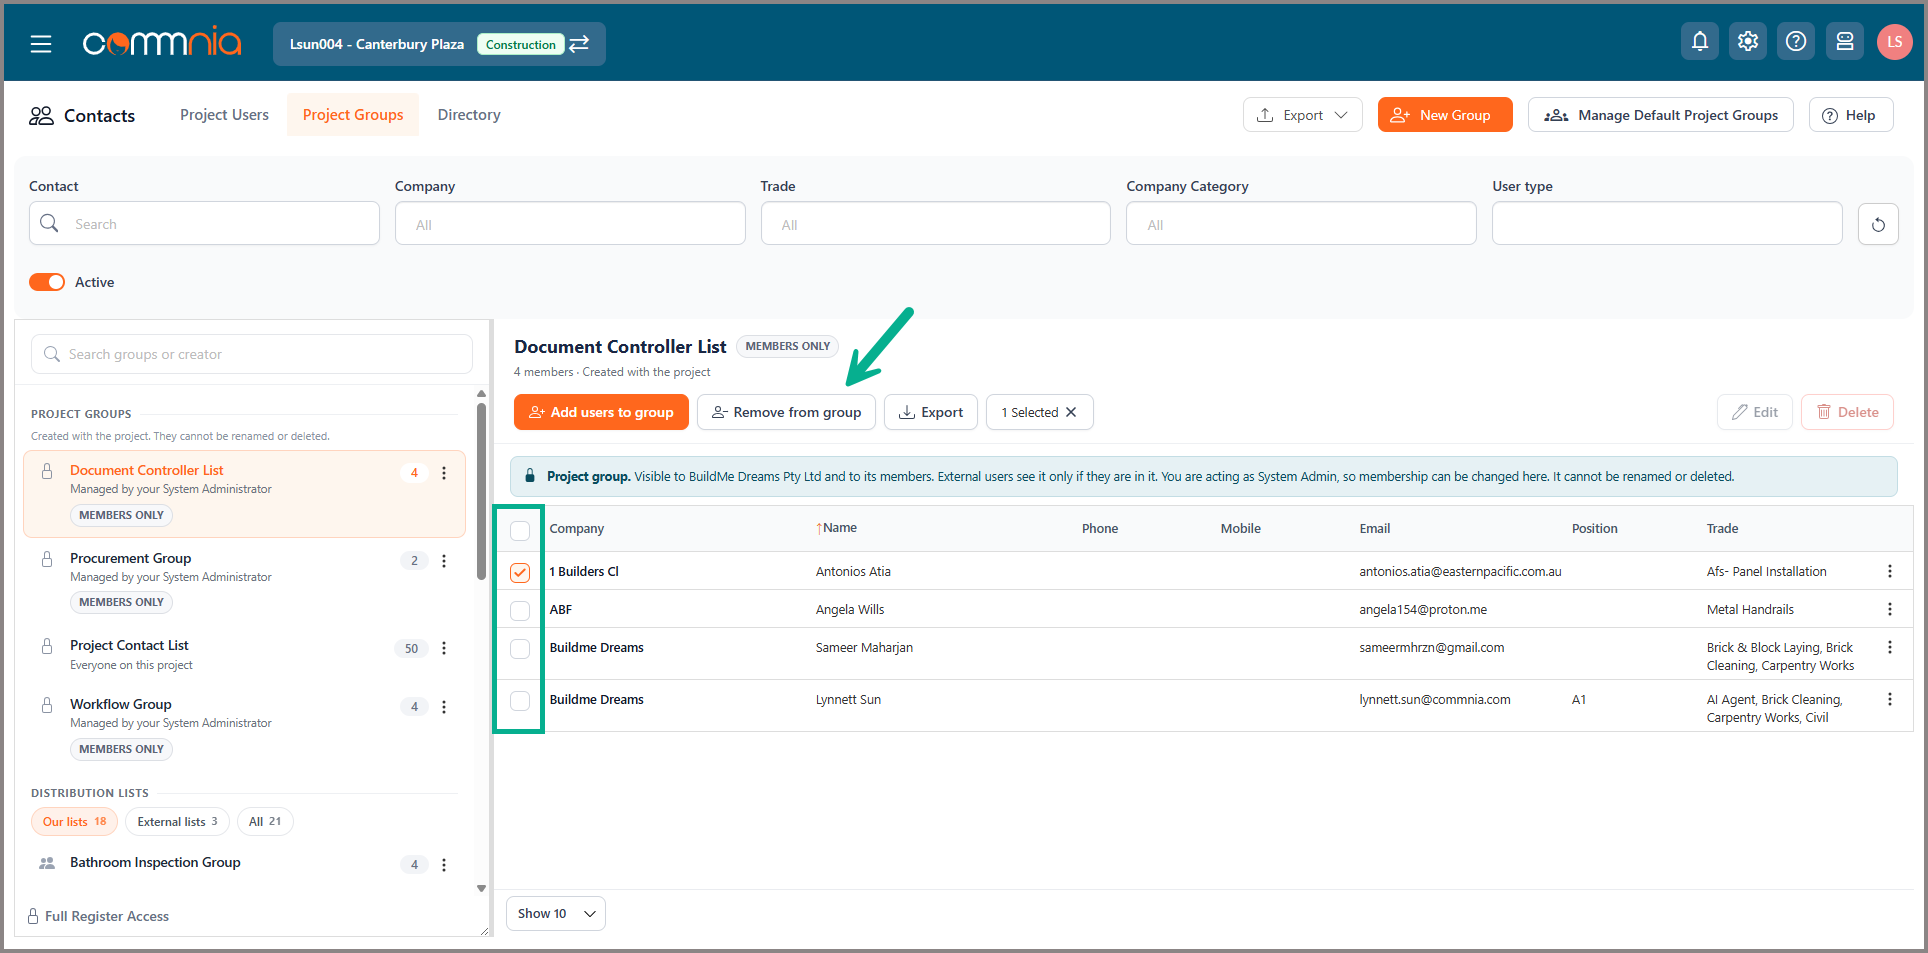Click the Delete button
Screen dimensions: 1928x953
click(1847, 412)
